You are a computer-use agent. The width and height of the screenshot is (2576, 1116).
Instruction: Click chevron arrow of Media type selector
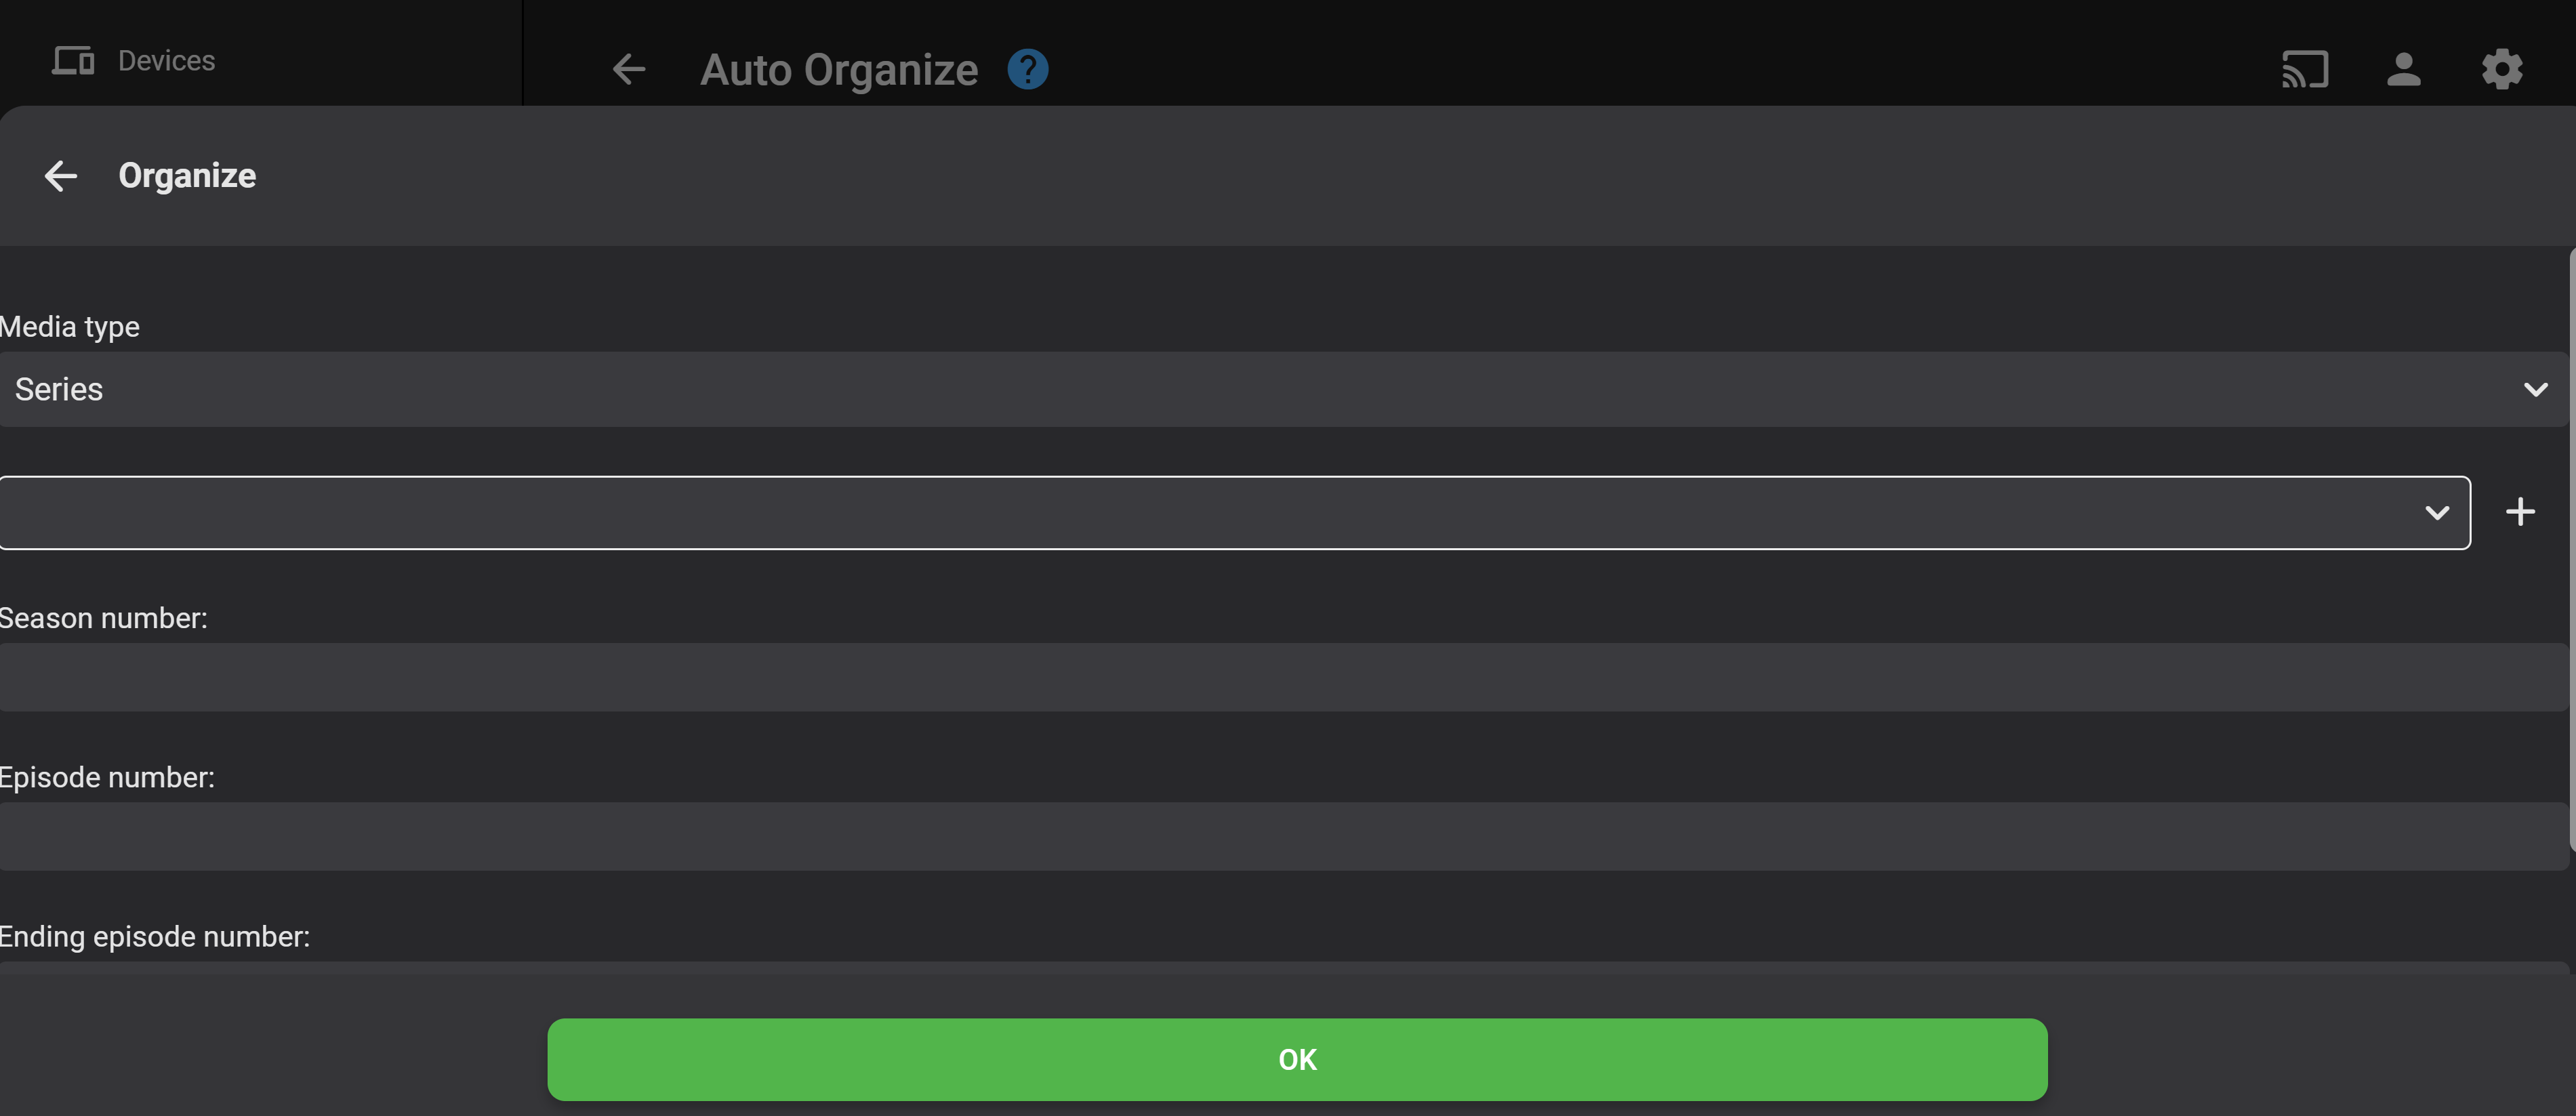[x=2535, y=389]
